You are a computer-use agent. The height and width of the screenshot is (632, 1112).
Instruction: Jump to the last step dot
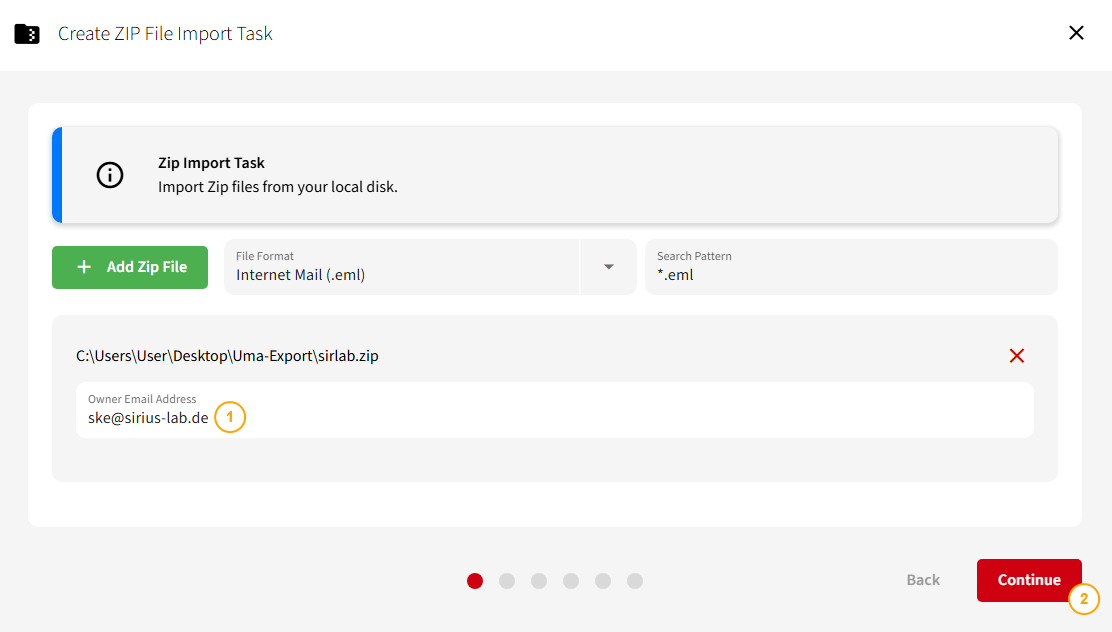635,581
